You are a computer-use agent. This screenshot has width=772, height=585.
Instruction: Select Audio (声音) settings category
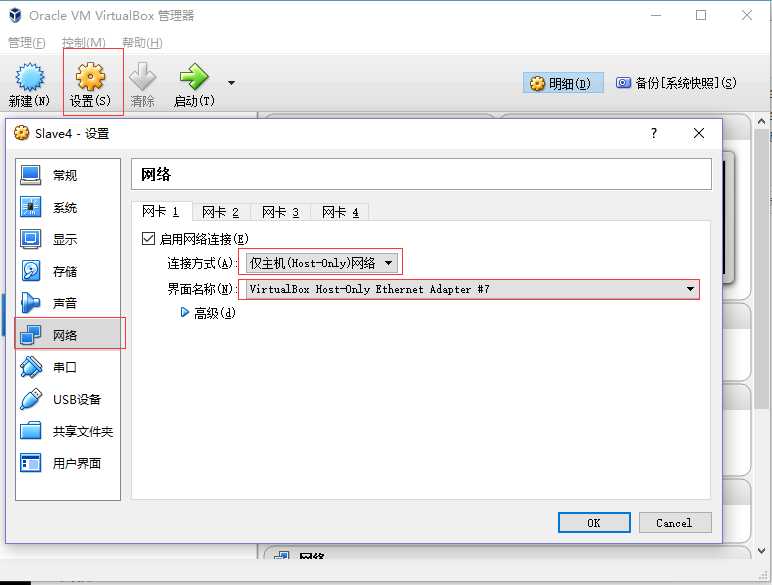coord(68,303)
